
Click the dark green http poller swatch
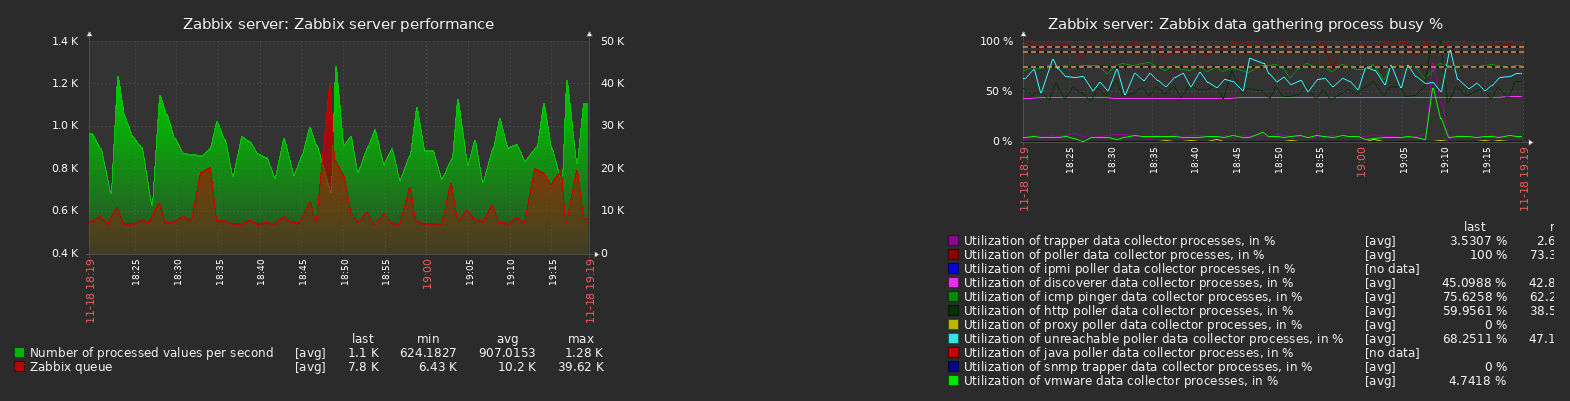coord(953,311)
